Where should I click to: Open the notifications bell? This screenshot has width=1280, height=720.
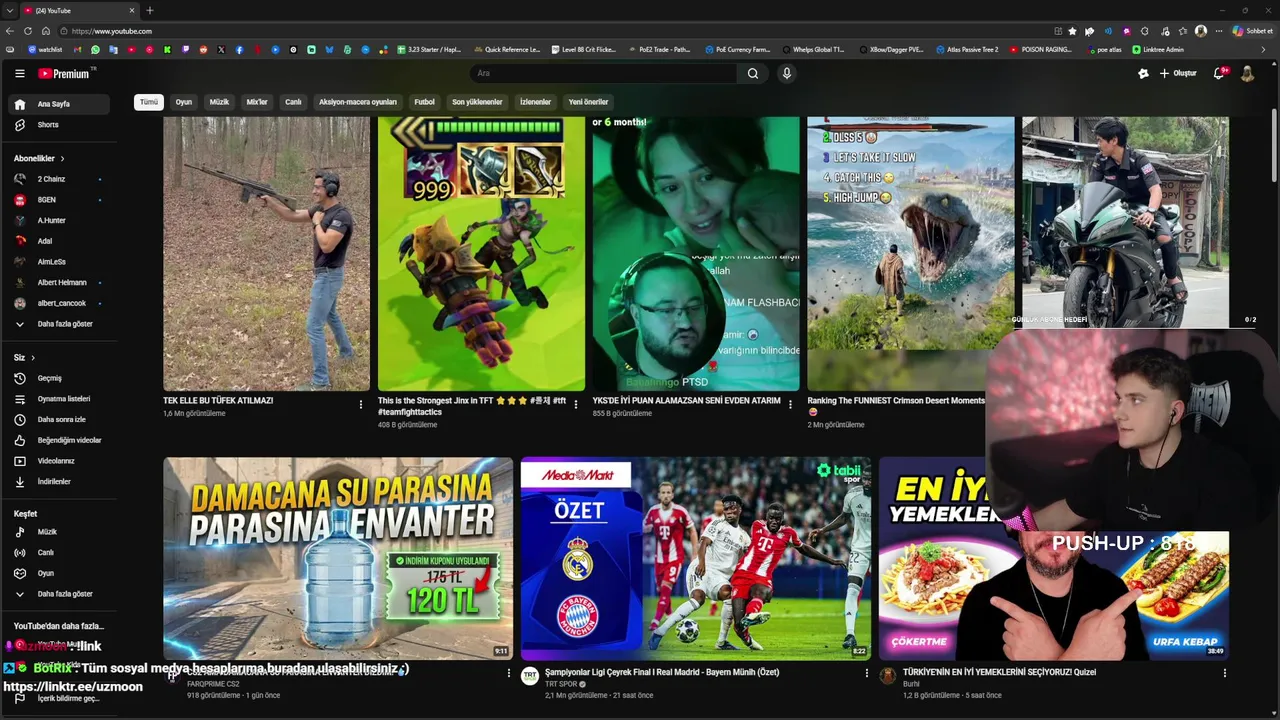pos(1219,73)
